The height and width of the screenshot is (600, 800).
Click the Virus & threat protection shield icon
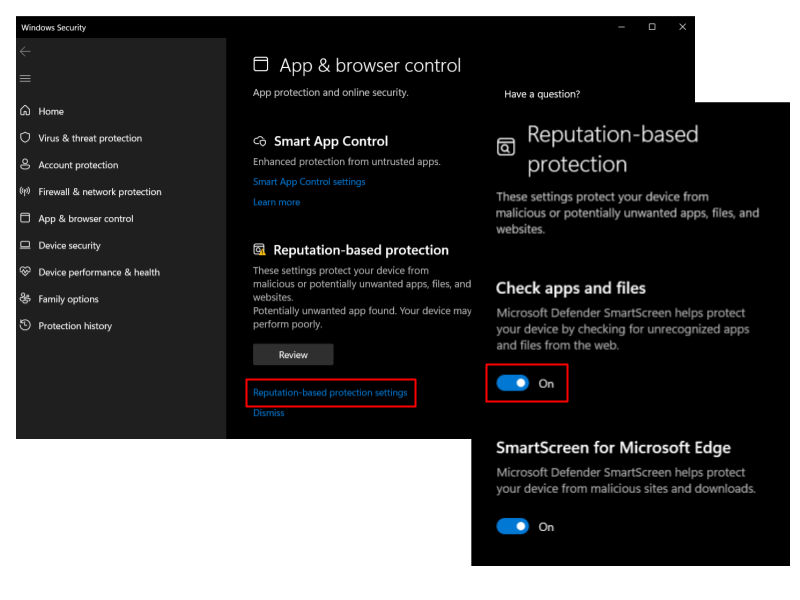(25, 138)
